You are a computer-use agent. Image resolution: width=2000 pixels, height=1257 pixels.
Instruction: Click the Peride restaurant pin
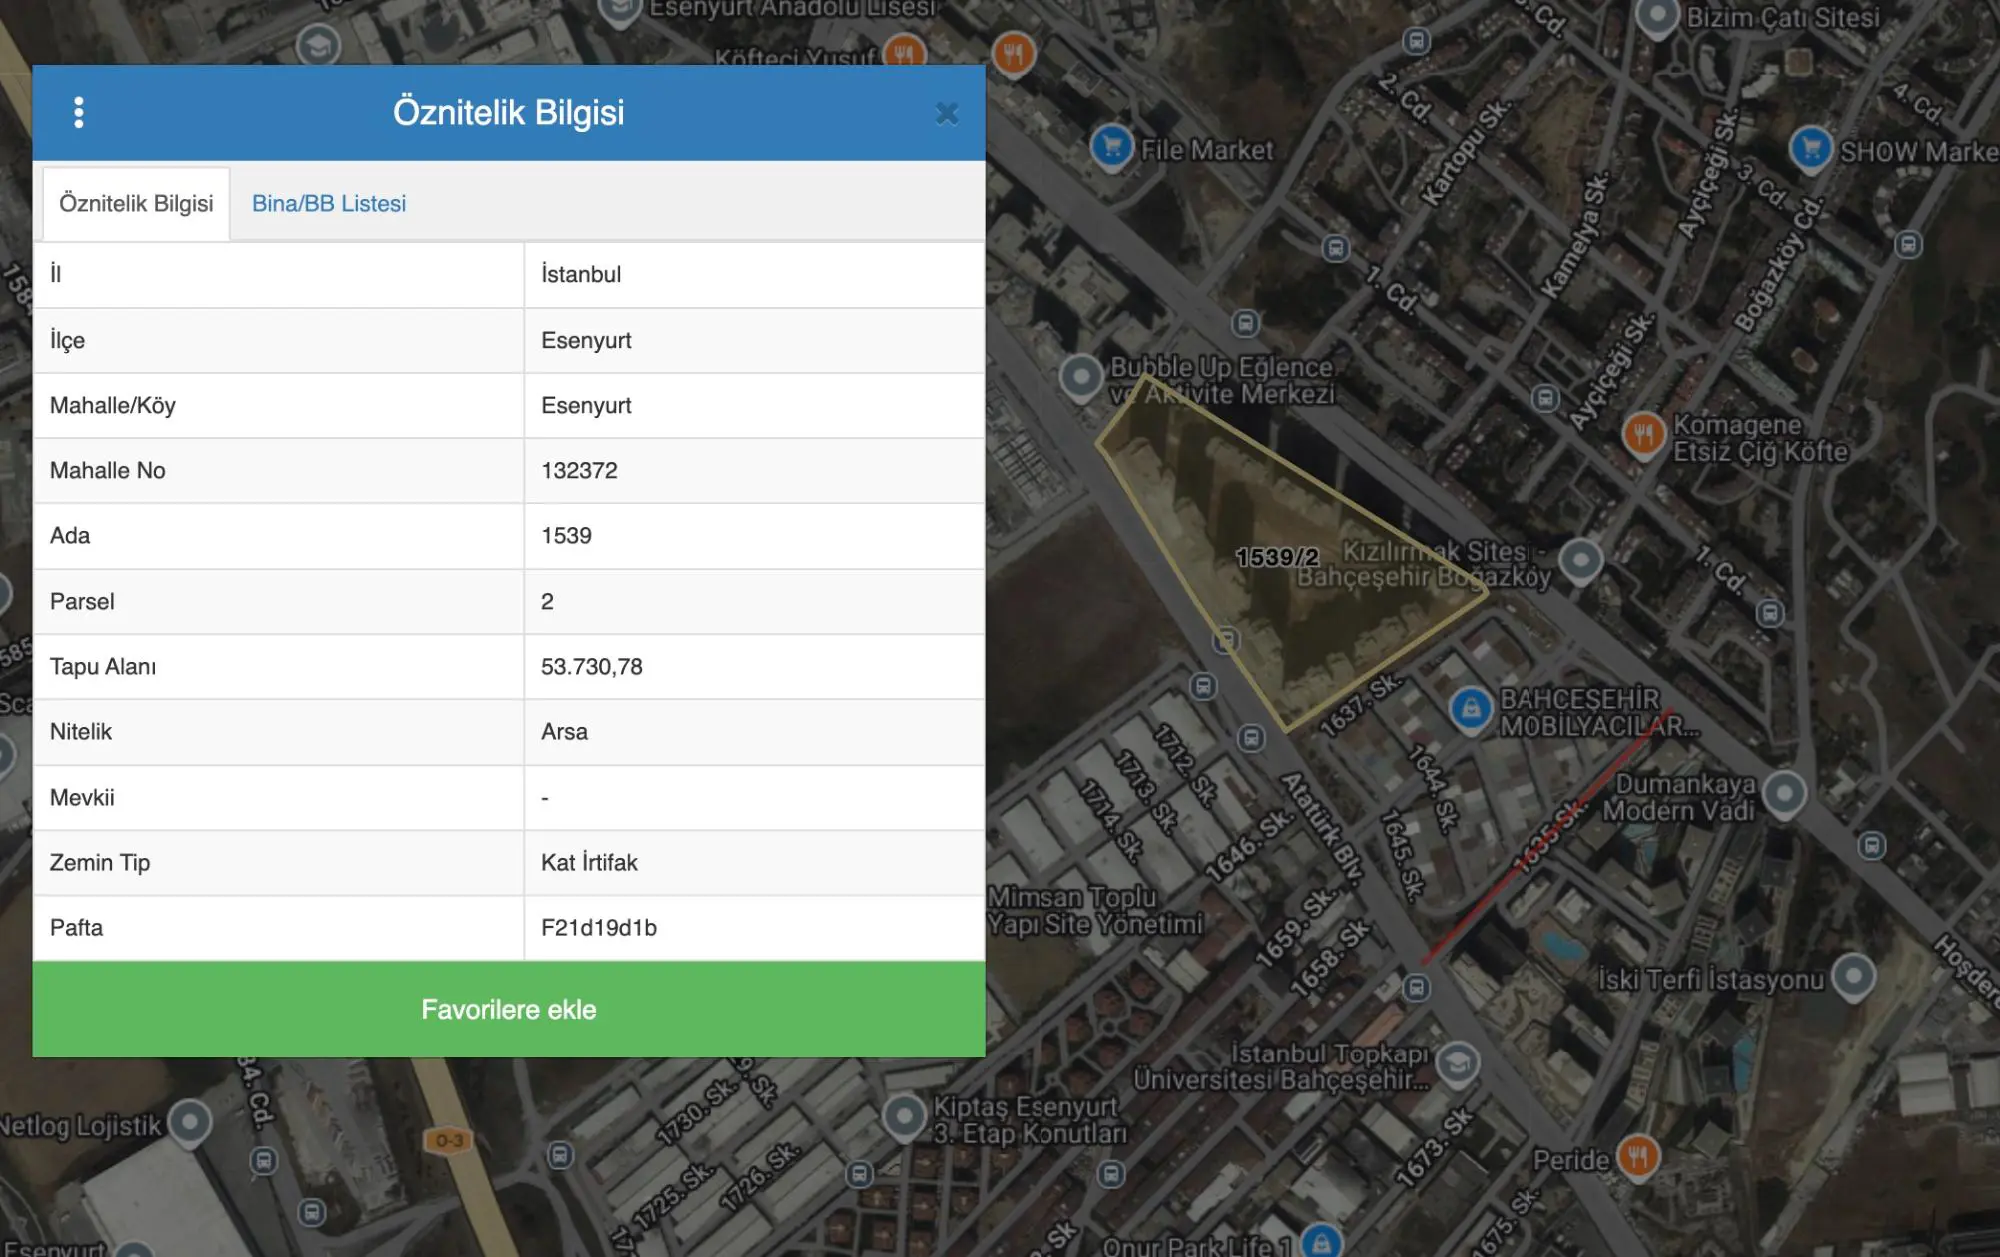pyautogui.click(x=1638, y=1158)
